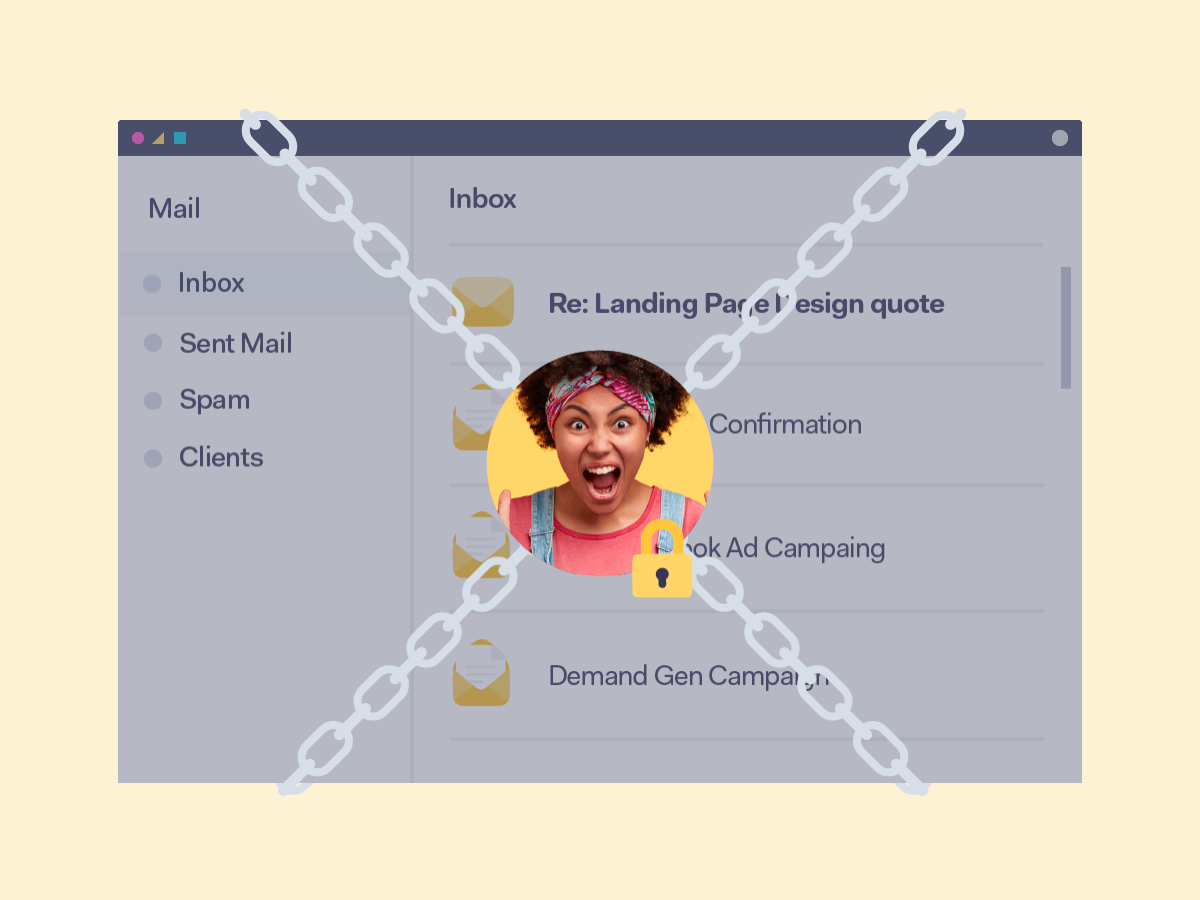The image size is (1200, 900).
Task: Select the bullet next to Clients
Action: click(x=153, y=458)
